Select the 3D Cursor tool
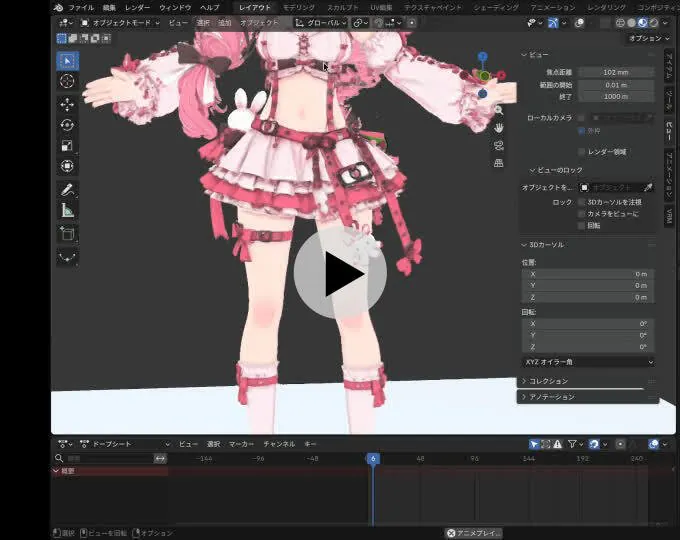Image resolution: width=680 pixels, height=540 pixels. (x=67, y=81)
